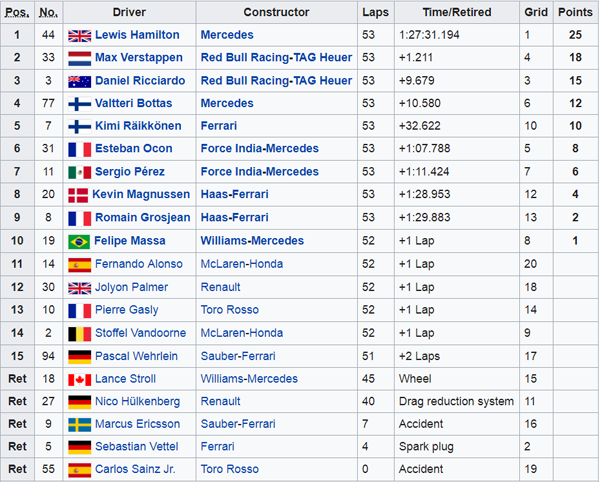
Task: Open the Sebastian Vettel link
Action: pyautogui.click(x=137, y=446)
